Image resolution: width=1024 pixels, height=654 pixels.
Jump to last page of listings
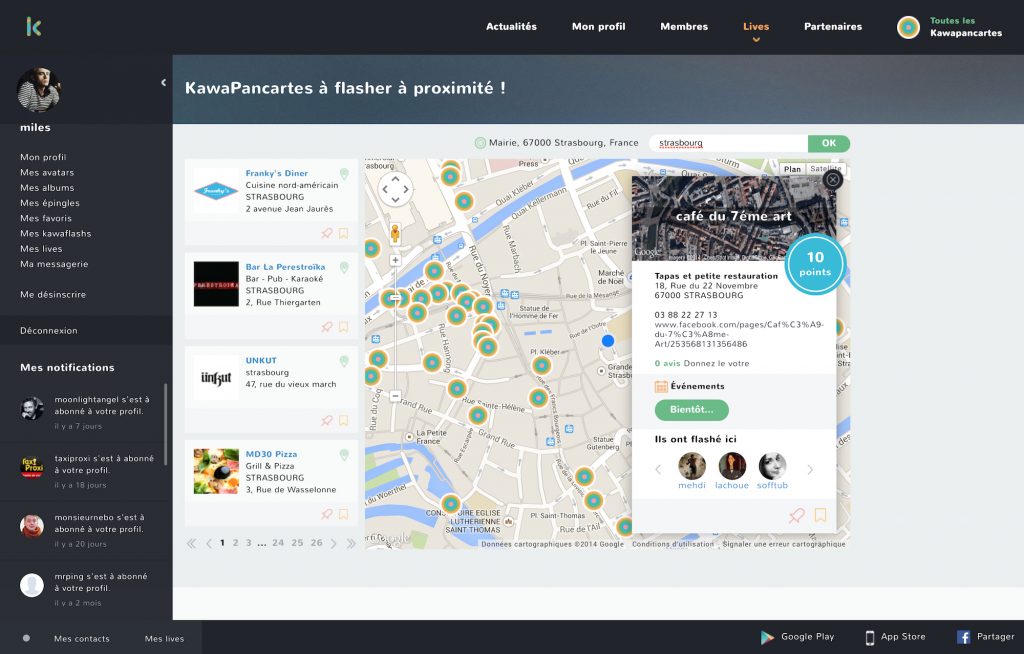[351, 543]
